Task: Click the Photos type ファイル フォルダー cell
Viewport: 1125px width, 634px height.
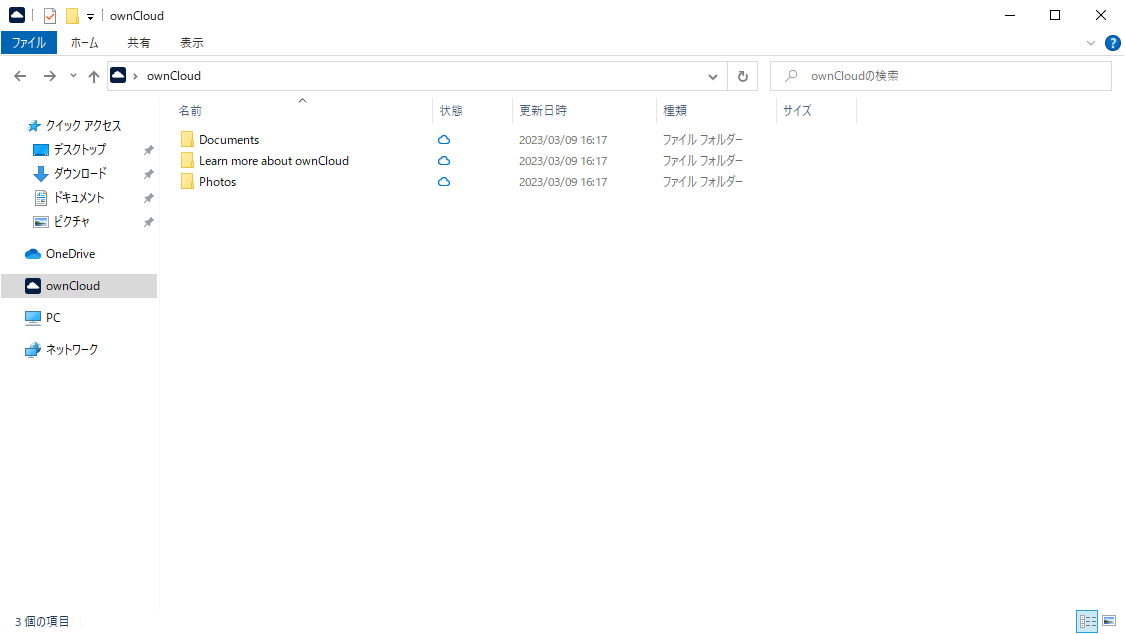Action: point(702,182)
